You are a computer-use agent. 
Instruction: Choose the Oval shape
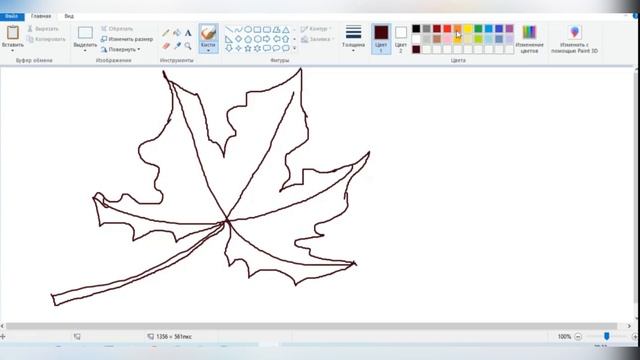coord(248,29)
